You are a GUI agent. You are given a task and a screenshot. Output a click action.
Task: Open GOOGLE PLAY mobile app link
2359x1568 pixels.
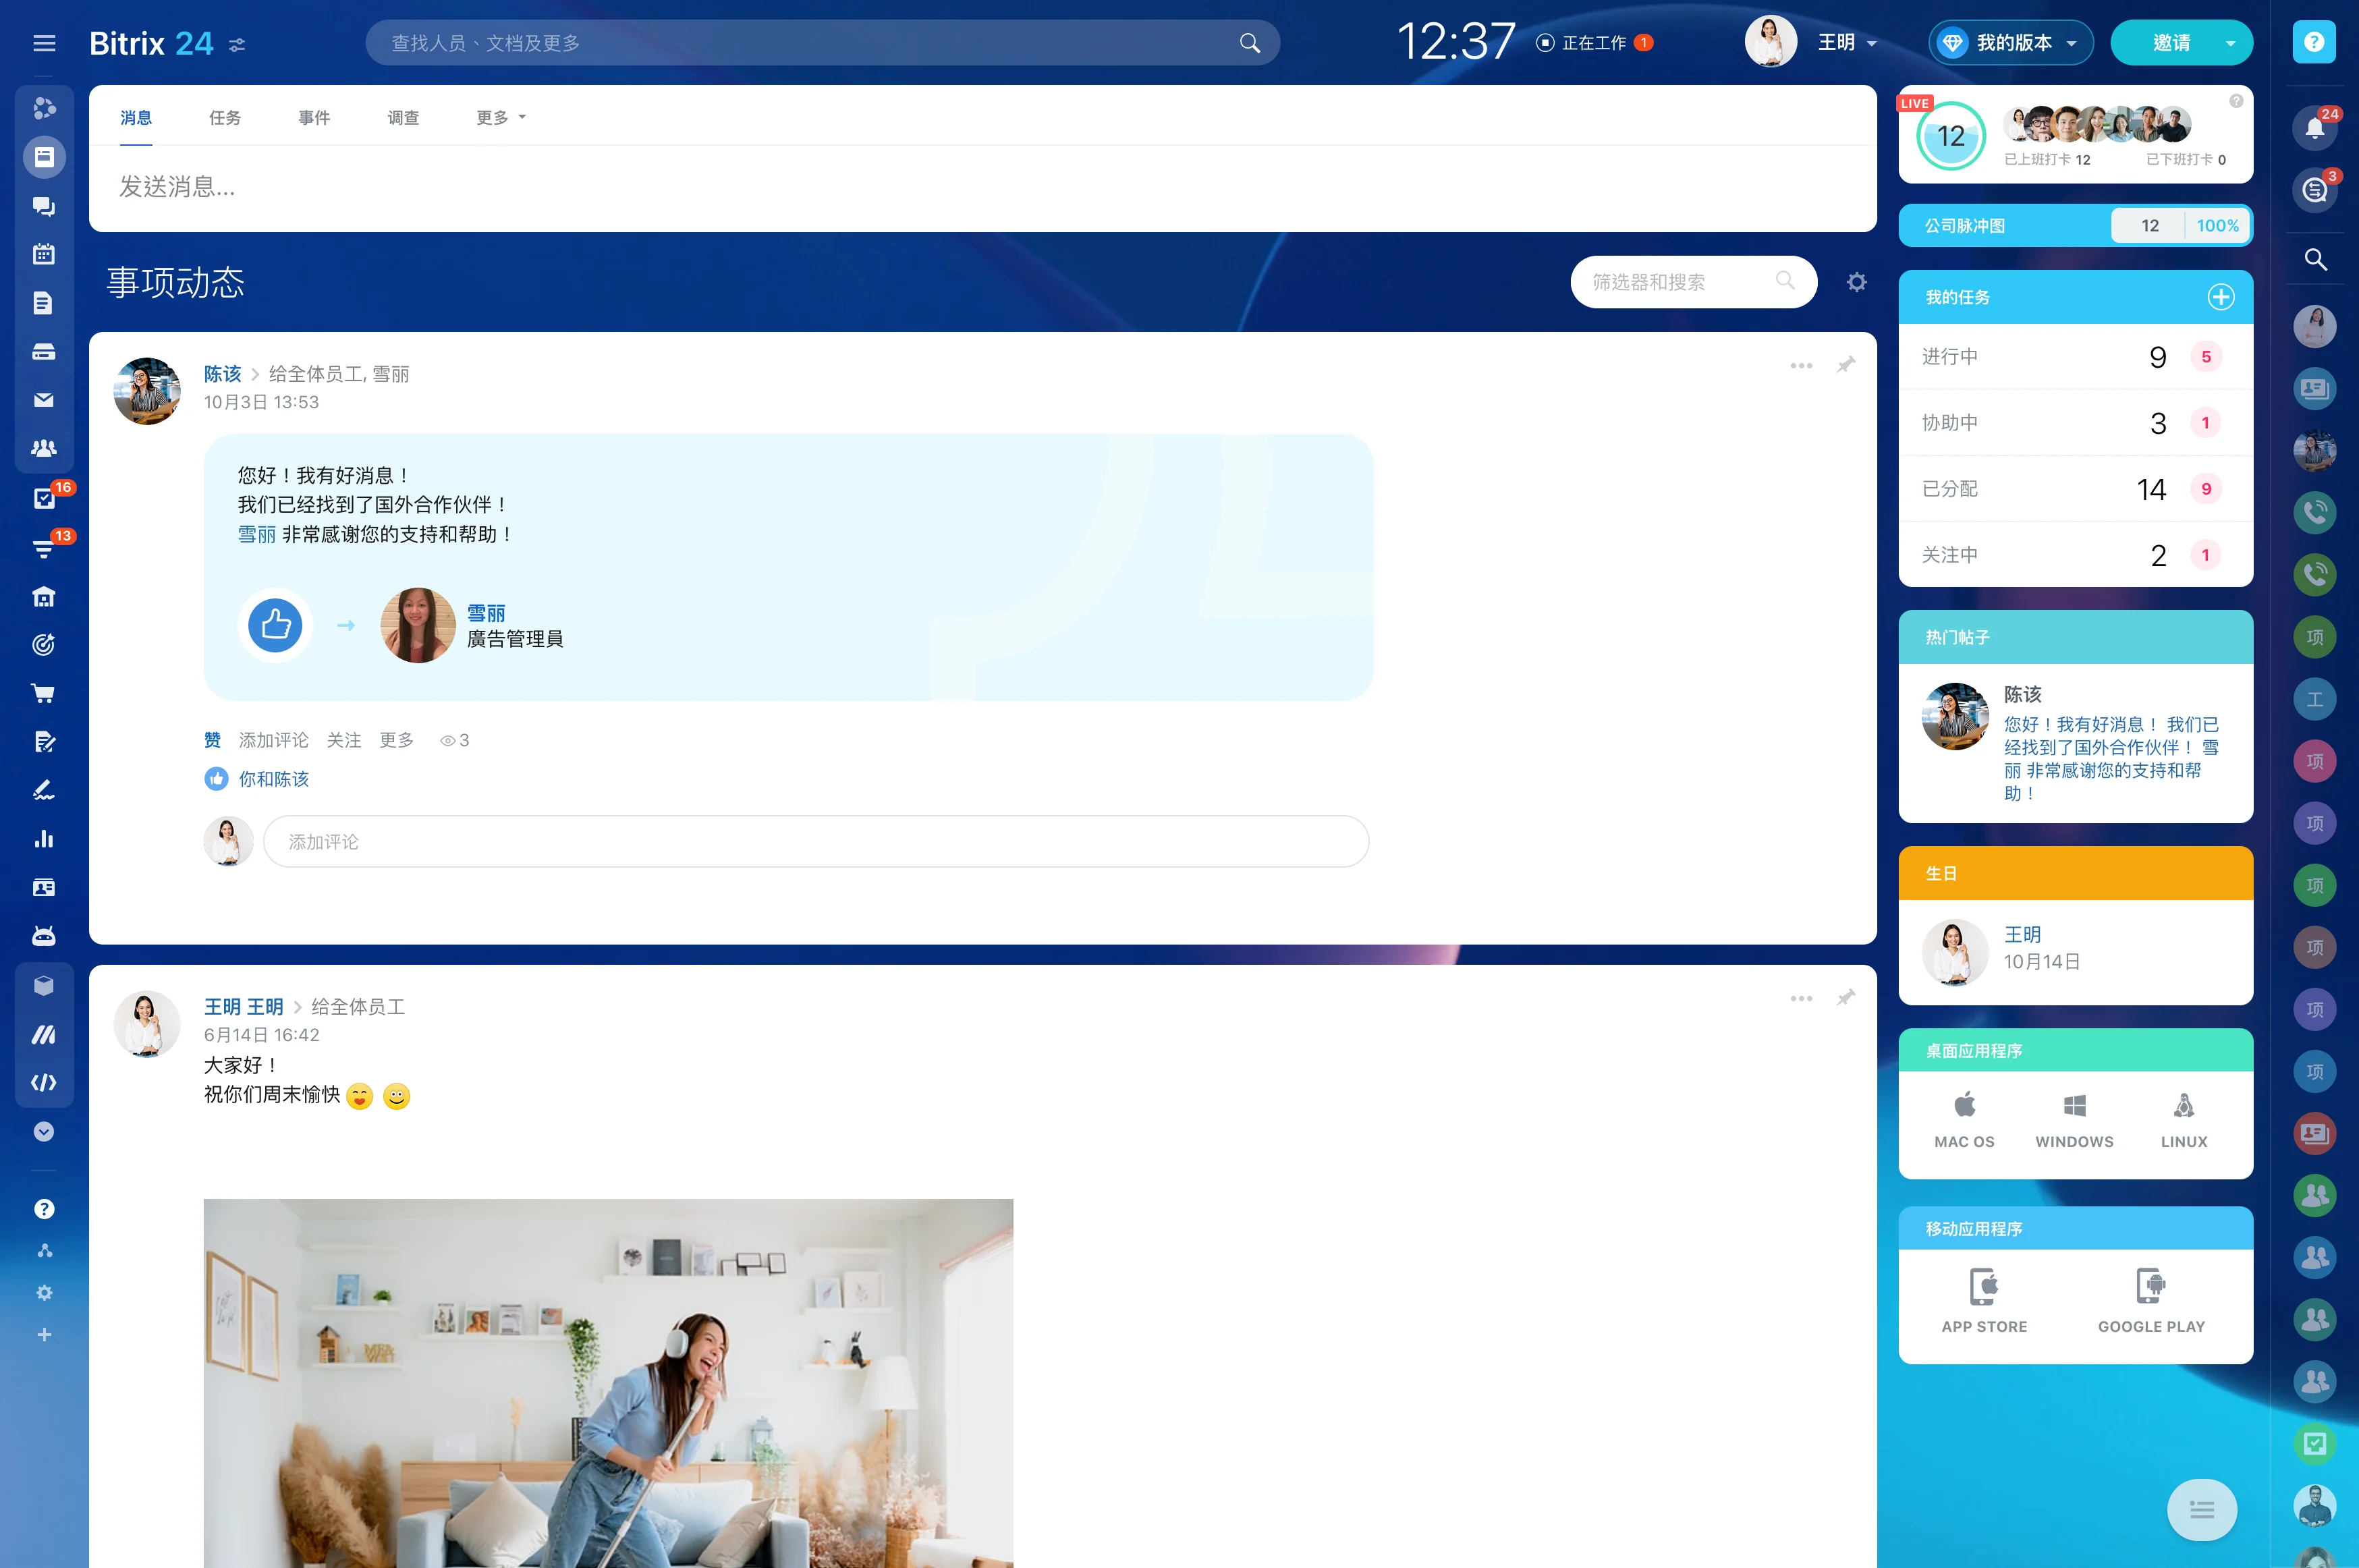coord(2151,1300)
